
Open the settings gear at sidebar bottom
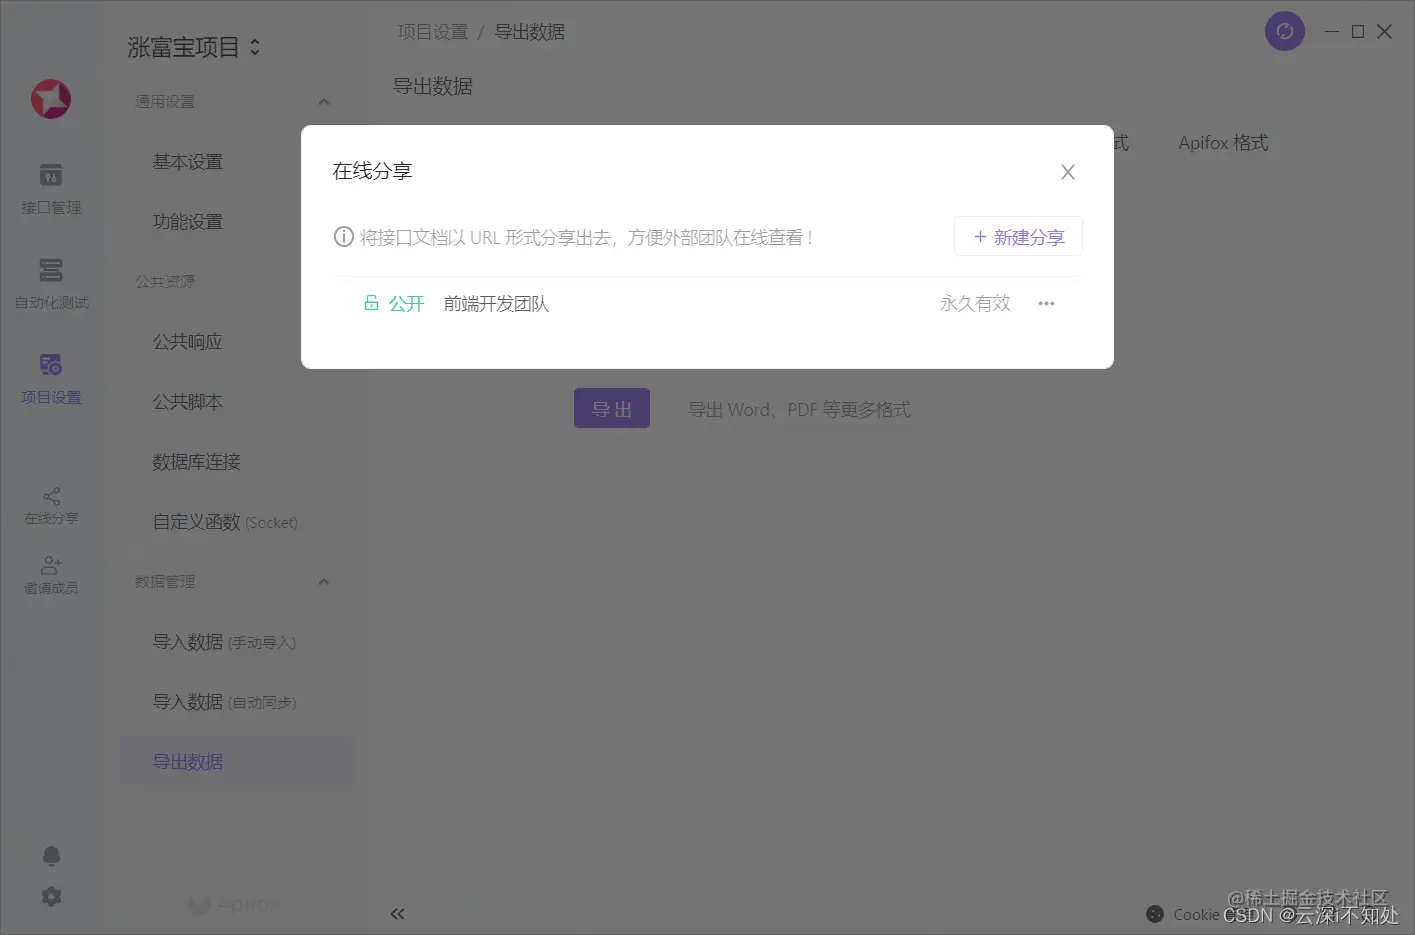(51, 896)
